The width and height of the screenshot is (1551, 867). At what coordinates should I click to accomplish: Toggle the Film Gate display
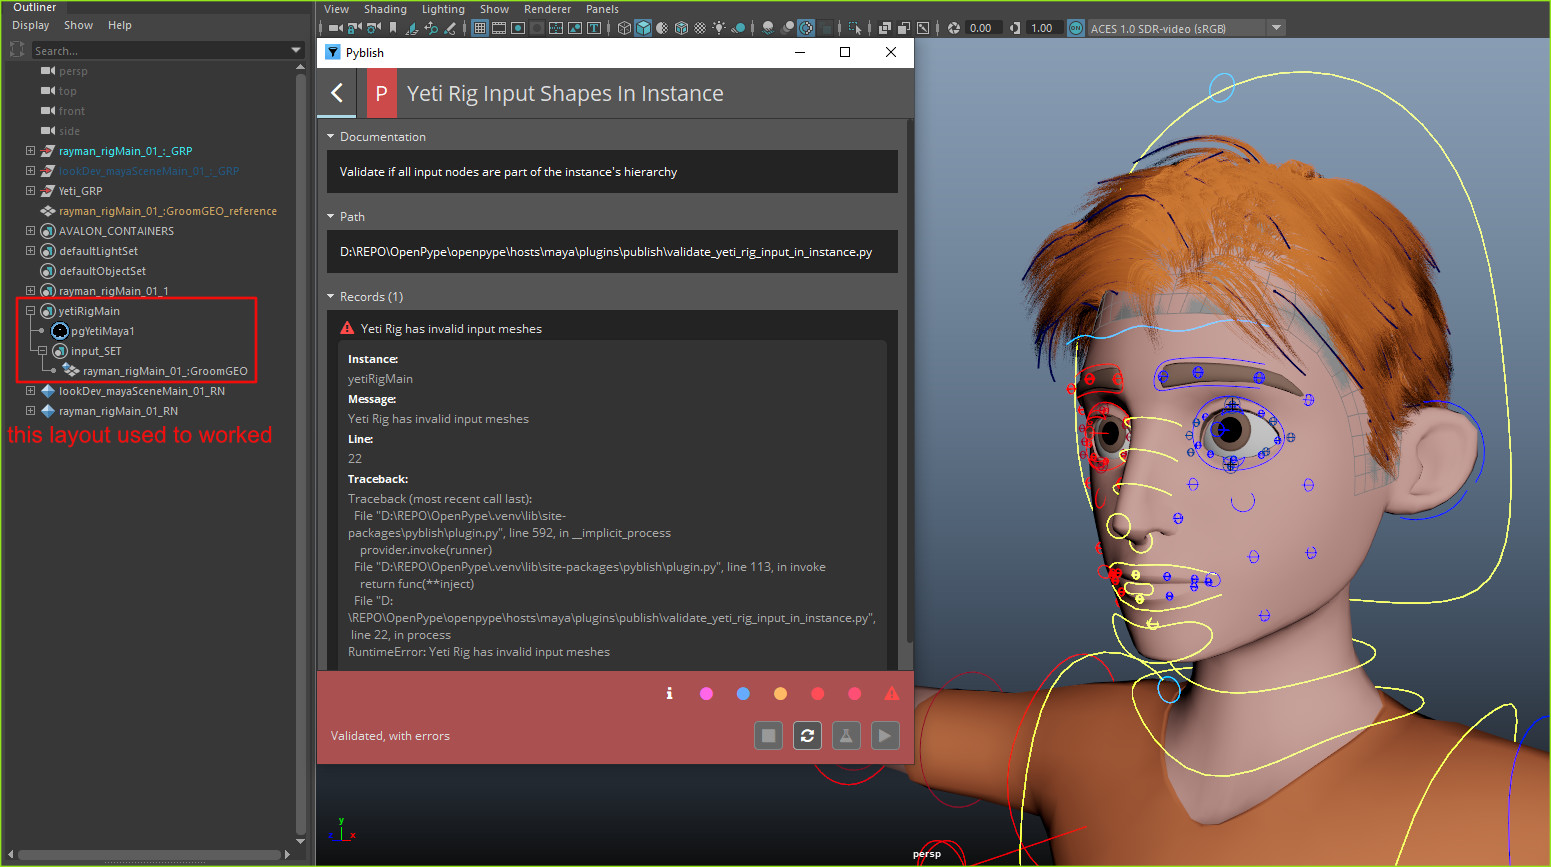tap(499, 28)
